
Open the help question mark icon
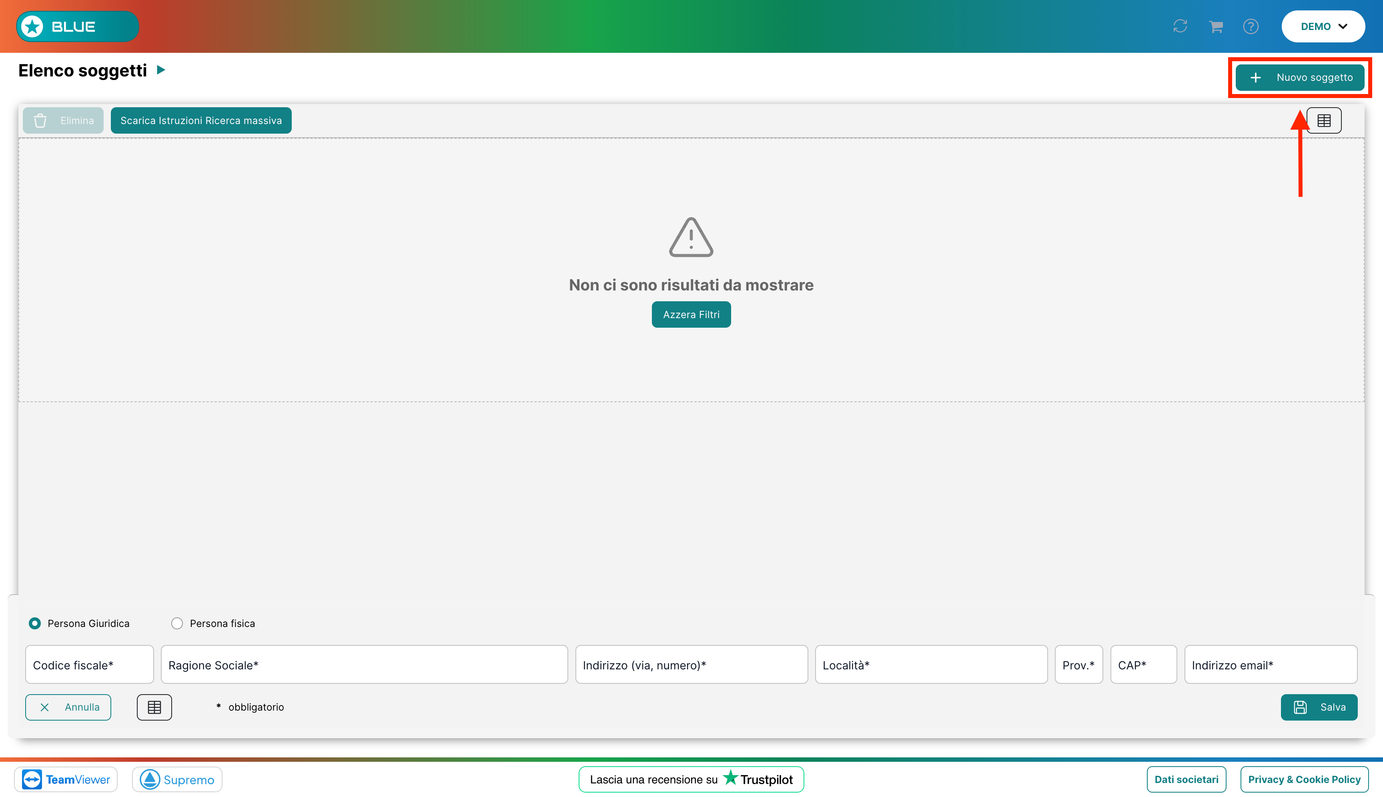(x=1251, y=26)
